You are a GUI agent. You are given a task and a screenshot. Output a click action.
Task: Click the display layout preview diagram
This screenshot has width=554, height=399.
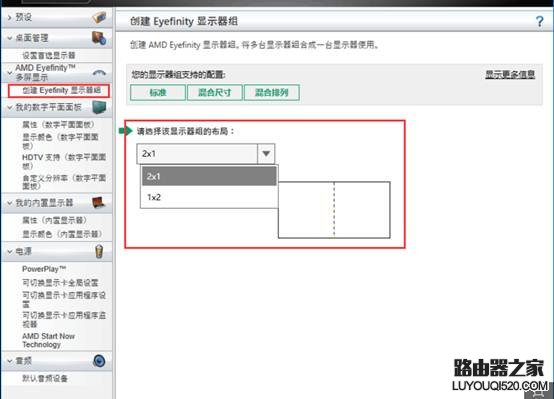(334, 210)
